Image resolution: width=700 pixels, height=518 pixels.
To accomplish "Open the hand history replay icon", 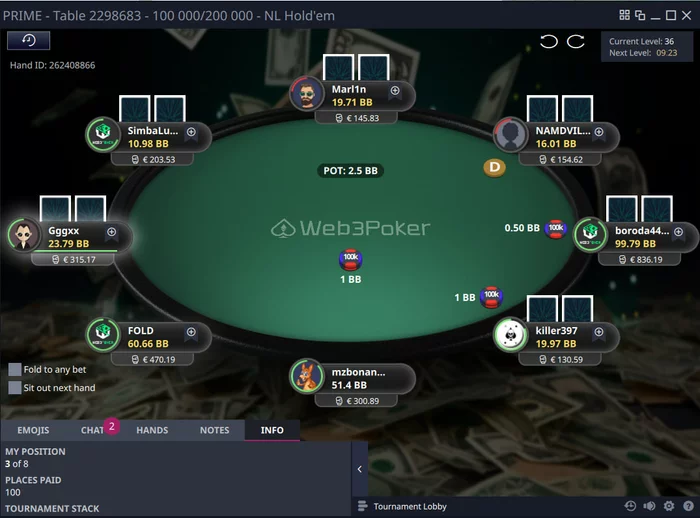I will tap(29, 41).
